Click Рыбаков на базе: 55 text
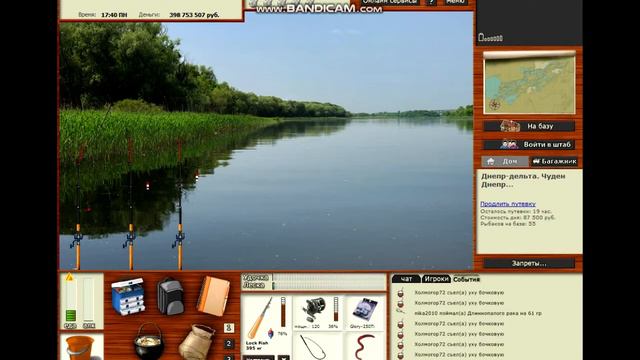This screenshot has width=640, height=360. 508,224
